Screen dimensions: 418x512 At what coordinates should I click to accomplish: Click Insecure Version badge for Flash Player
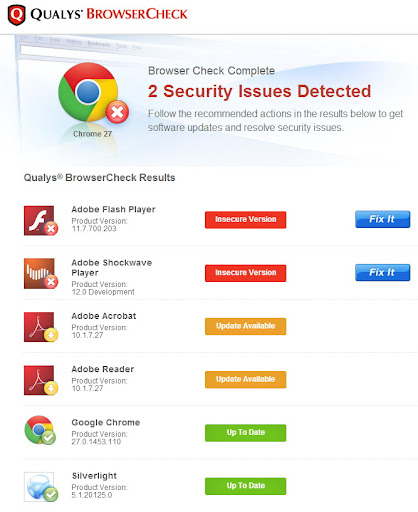click(x=245, y=220)
